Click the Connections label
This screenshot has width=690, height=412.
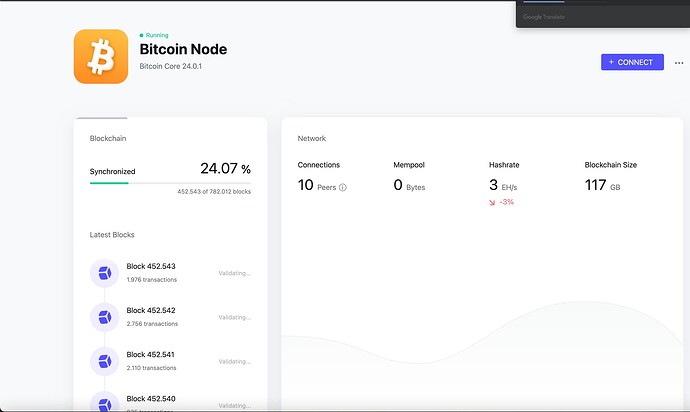pyautogui.click(x=319, y=165)
